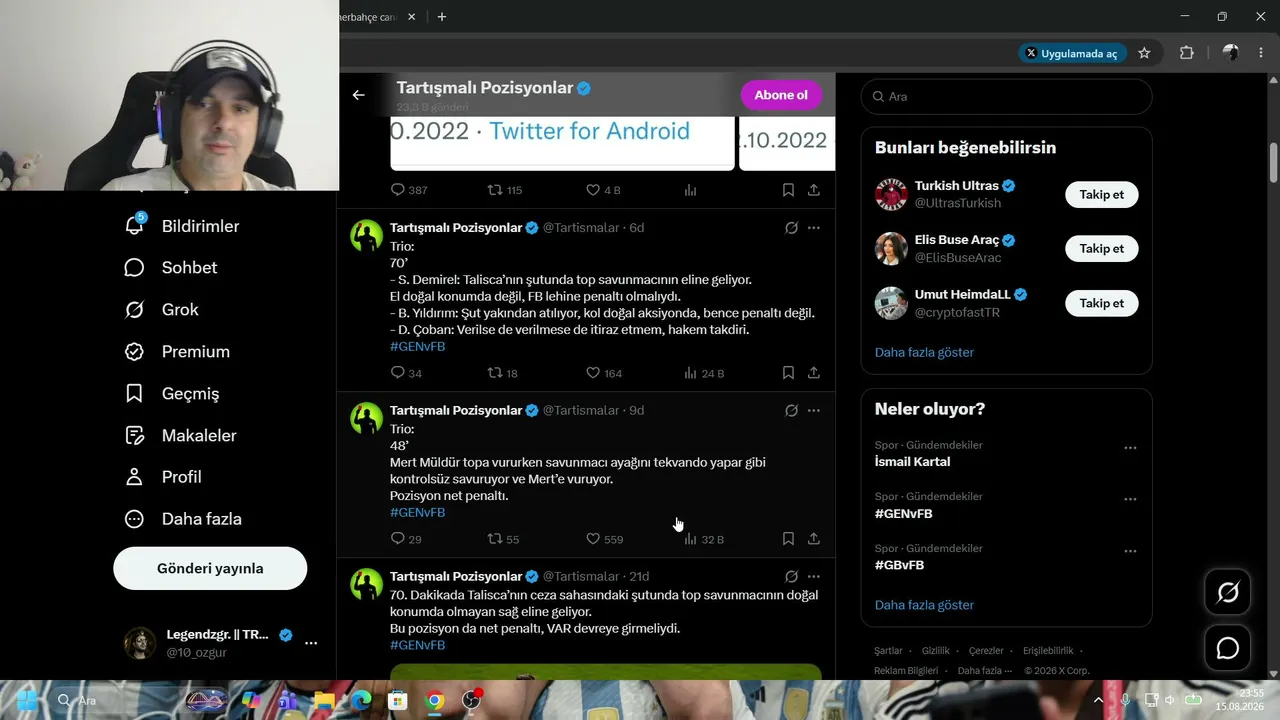1280x720 pixels.
Task: Like the top tweet with 4 B likes
Action: click(593, 190)
